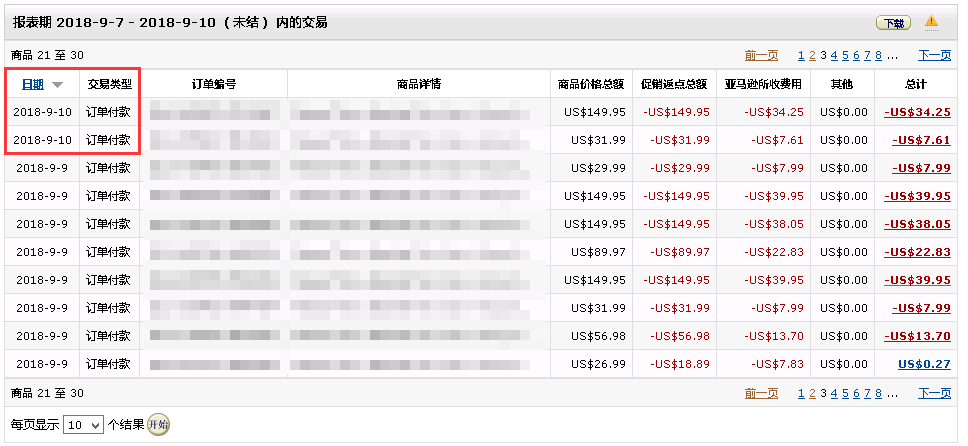Screen dimensions: 968x446
Task: Click the sort arrow beside 日期
Action: [x=57, y=85]
